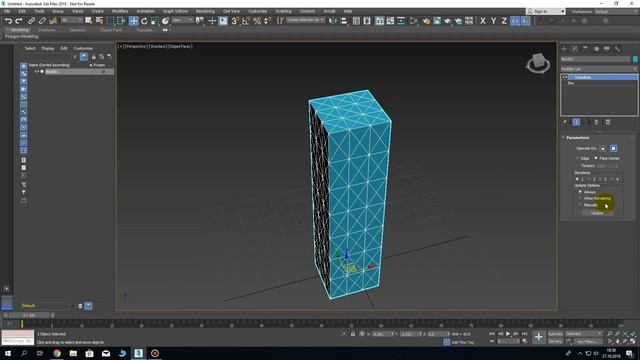Open the Create Selection Set dropdown

click(305, 20)
